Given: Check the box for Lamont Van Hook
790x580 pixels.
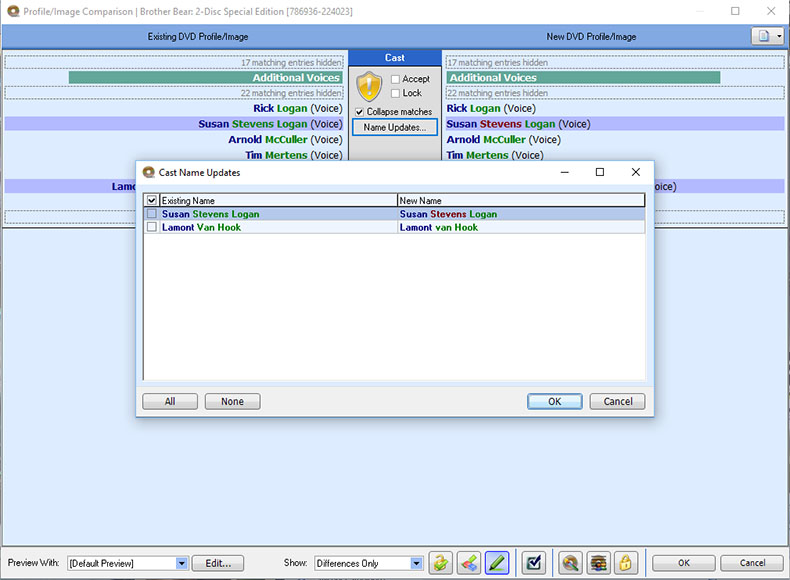Looking at the screenshot, I should [152, 227].
